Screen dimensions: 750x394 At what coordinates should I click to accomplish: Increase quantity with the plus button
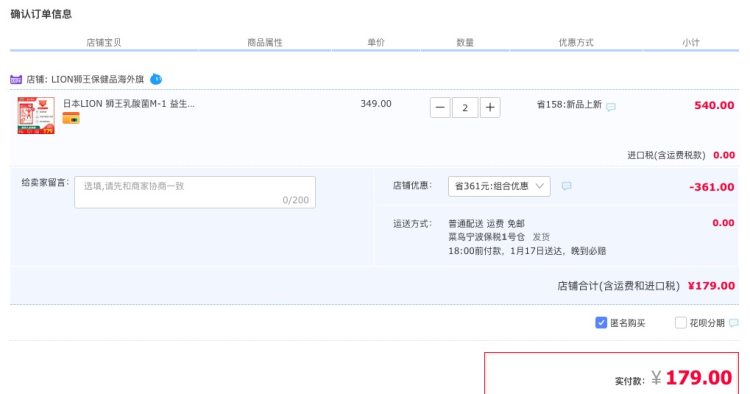click(490, 108)
